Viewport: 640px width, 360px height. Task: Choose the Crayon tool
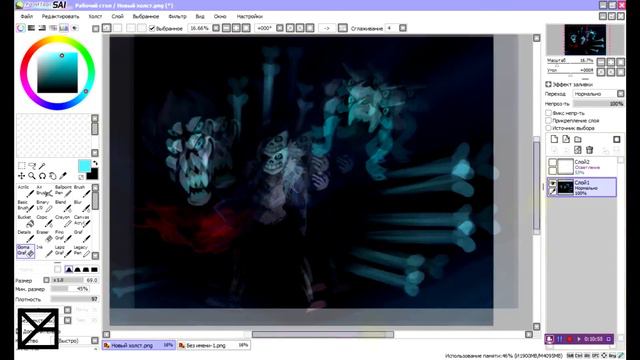tap(63, 221)
